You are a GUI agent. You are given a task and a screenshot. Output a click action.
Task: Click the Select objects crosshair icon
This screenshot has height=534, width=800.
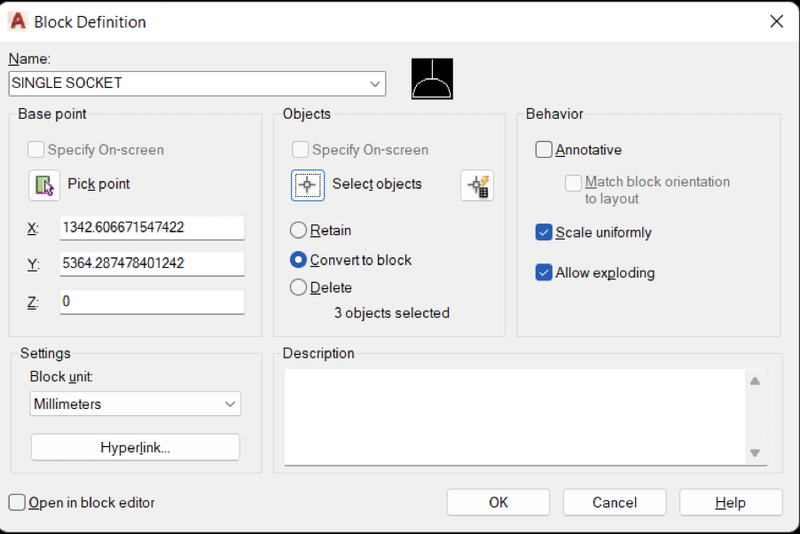point(308,185)
